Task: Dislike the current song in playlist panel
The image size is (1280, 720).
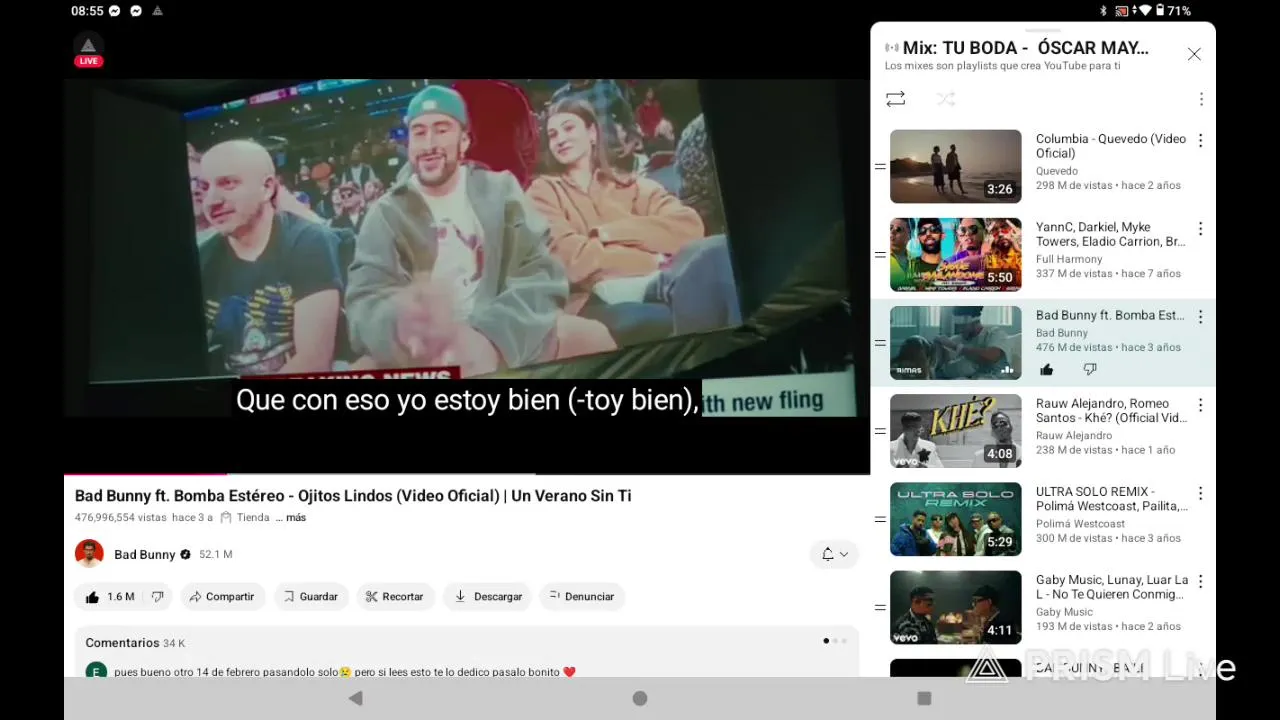Action: pos(1090,369)
